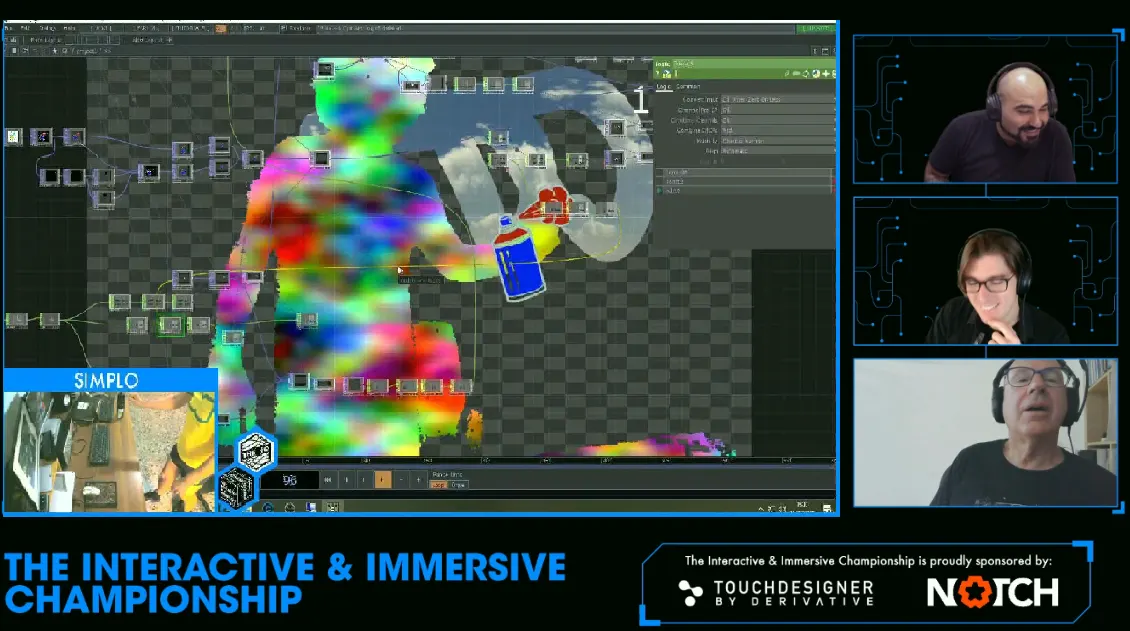Click the highlighted orange play button
Screen dimensions: 1130x631
point(383,480)
